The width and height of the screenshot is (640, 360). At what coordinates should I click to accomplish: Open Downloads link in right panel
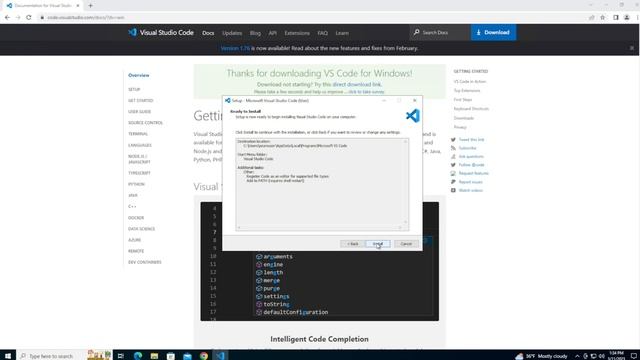point(464,118)
